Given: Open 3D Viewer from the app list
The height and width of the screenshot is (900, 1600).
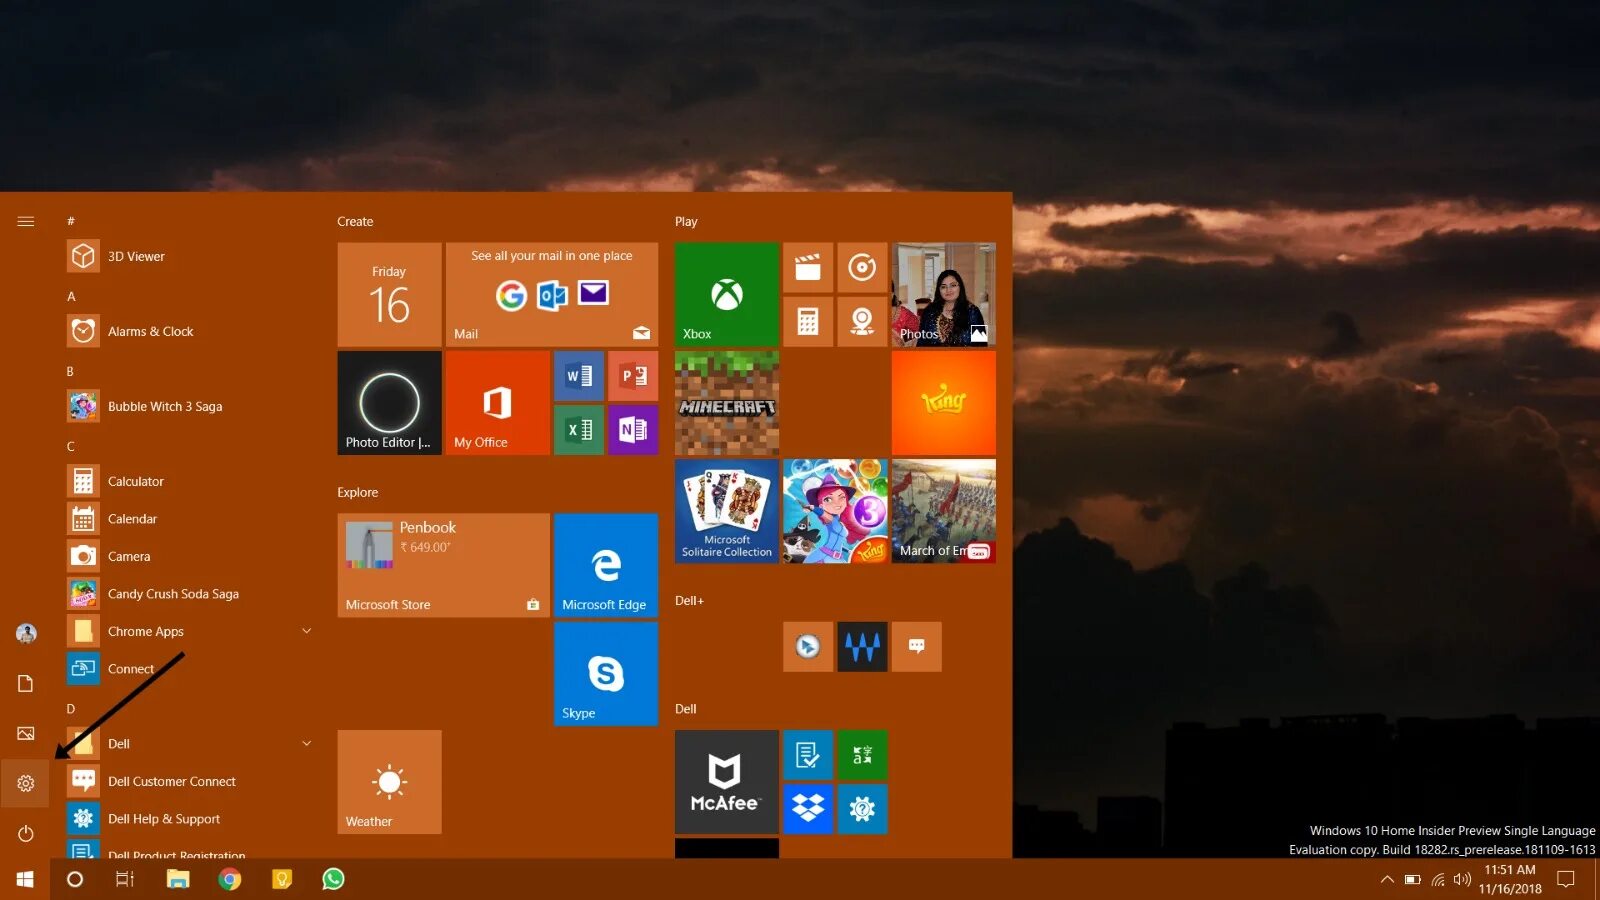Looking at the screenshot, I should tap(191, 256).
